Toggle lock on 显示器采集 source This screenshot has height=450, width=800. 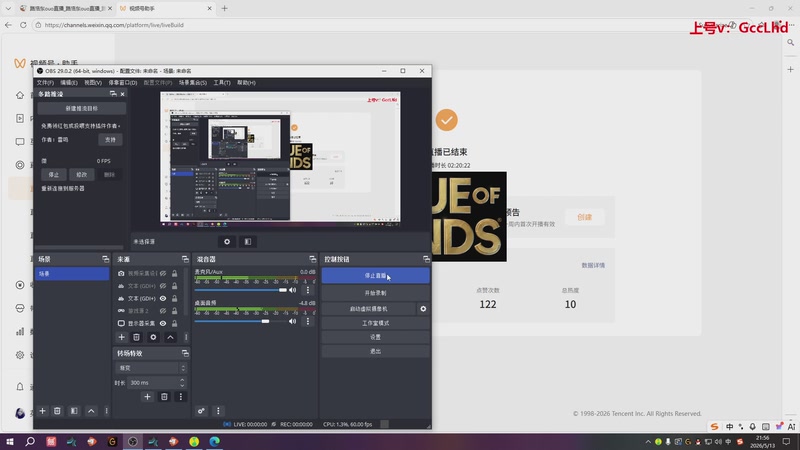pyautogui.click(x=174, y=323)
